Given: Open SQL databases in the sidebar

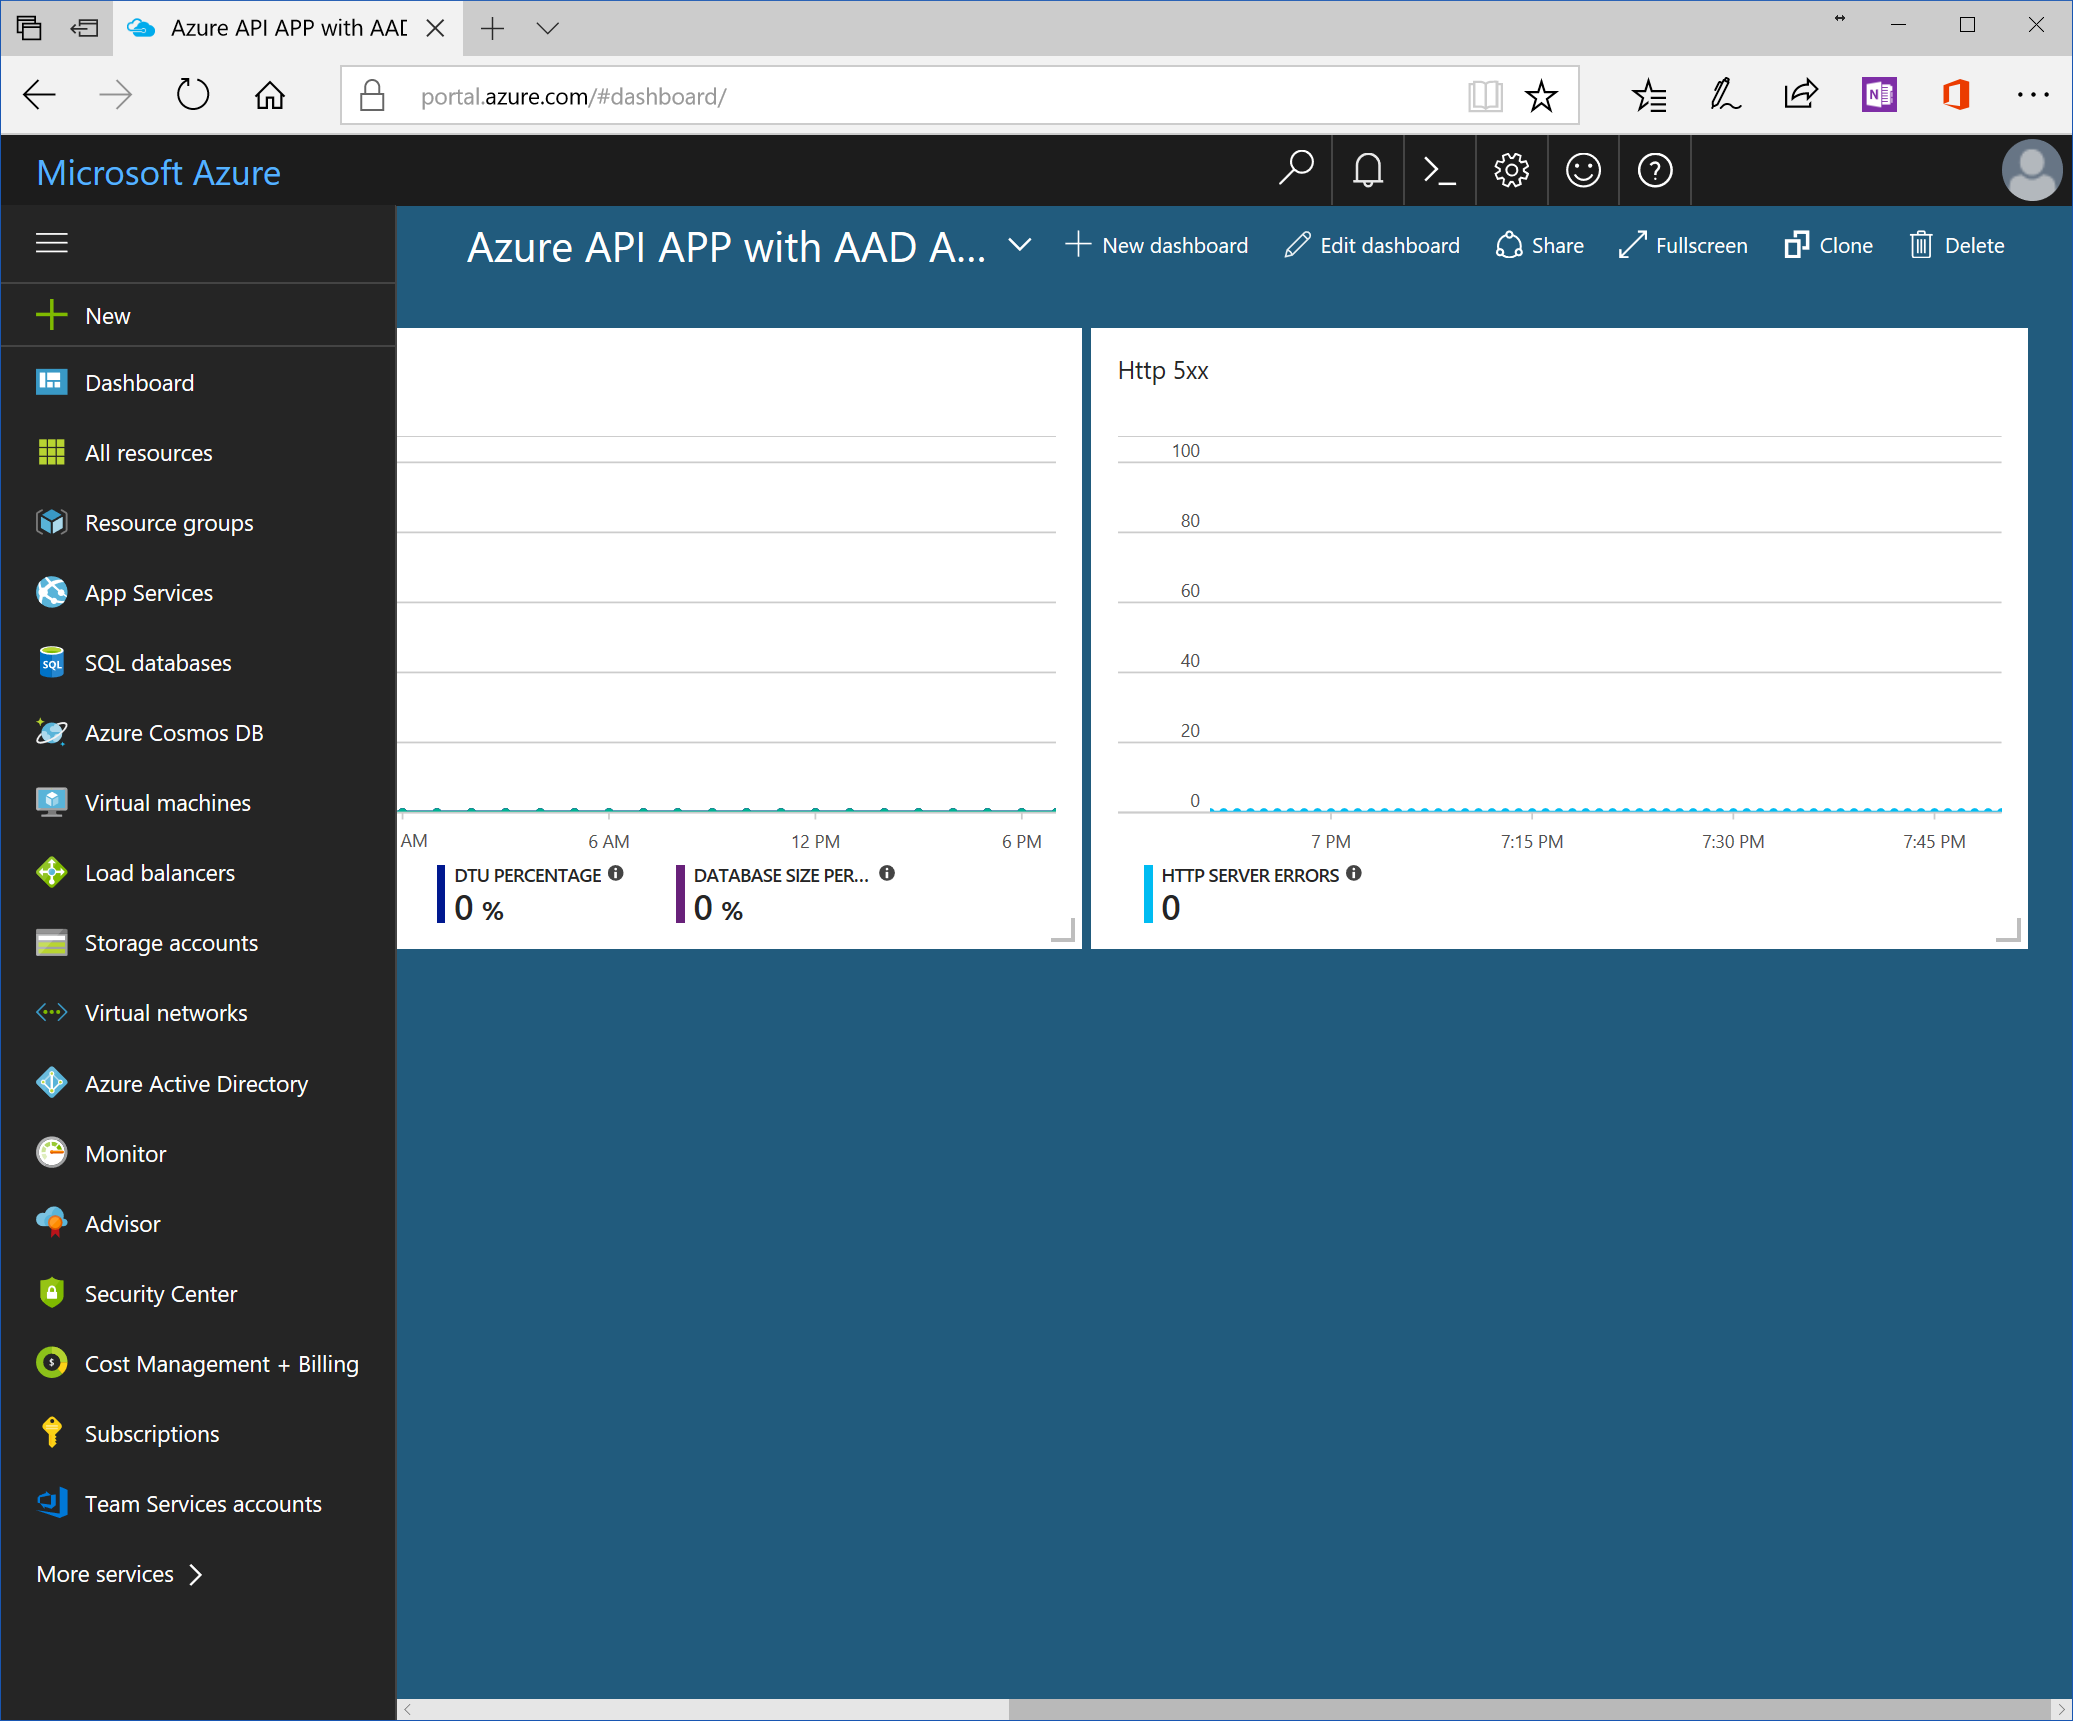Looking at the screenshot, I should click(157, 663).
